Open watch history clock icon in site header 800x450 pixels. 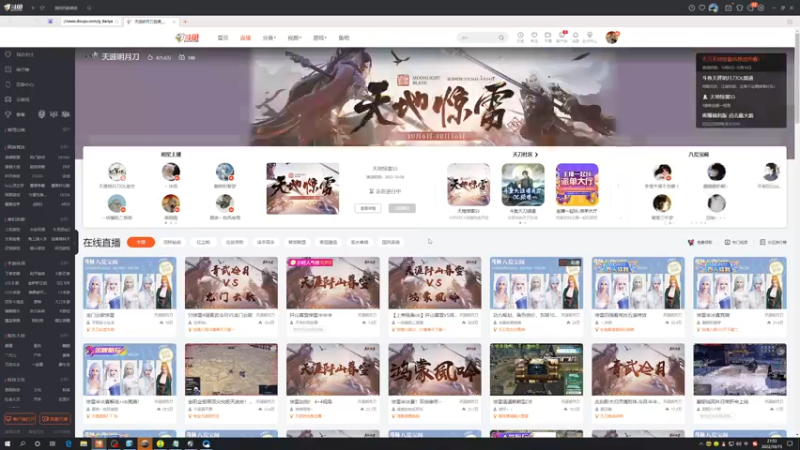[520, 37]
